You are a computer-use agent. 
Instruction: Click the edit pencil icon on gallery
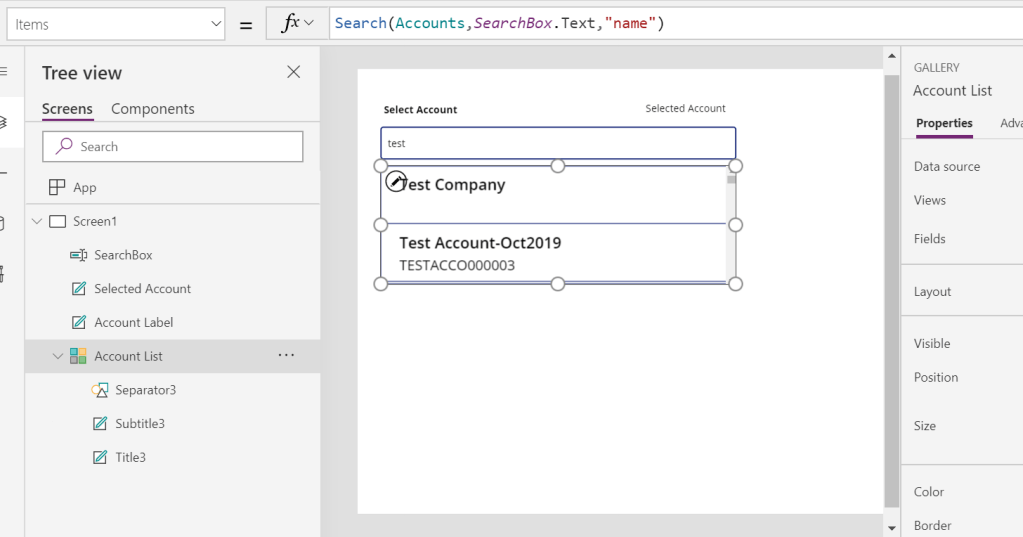(x=396, y=182)
